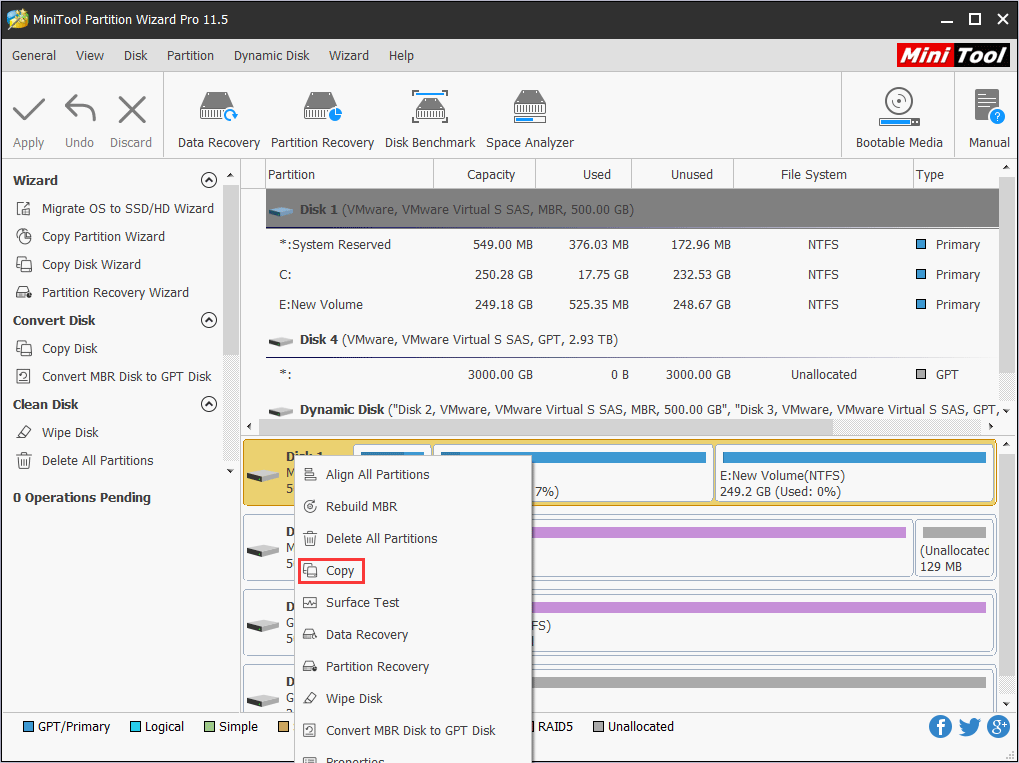Click the Logical legend color swatch

click(135, 727)
